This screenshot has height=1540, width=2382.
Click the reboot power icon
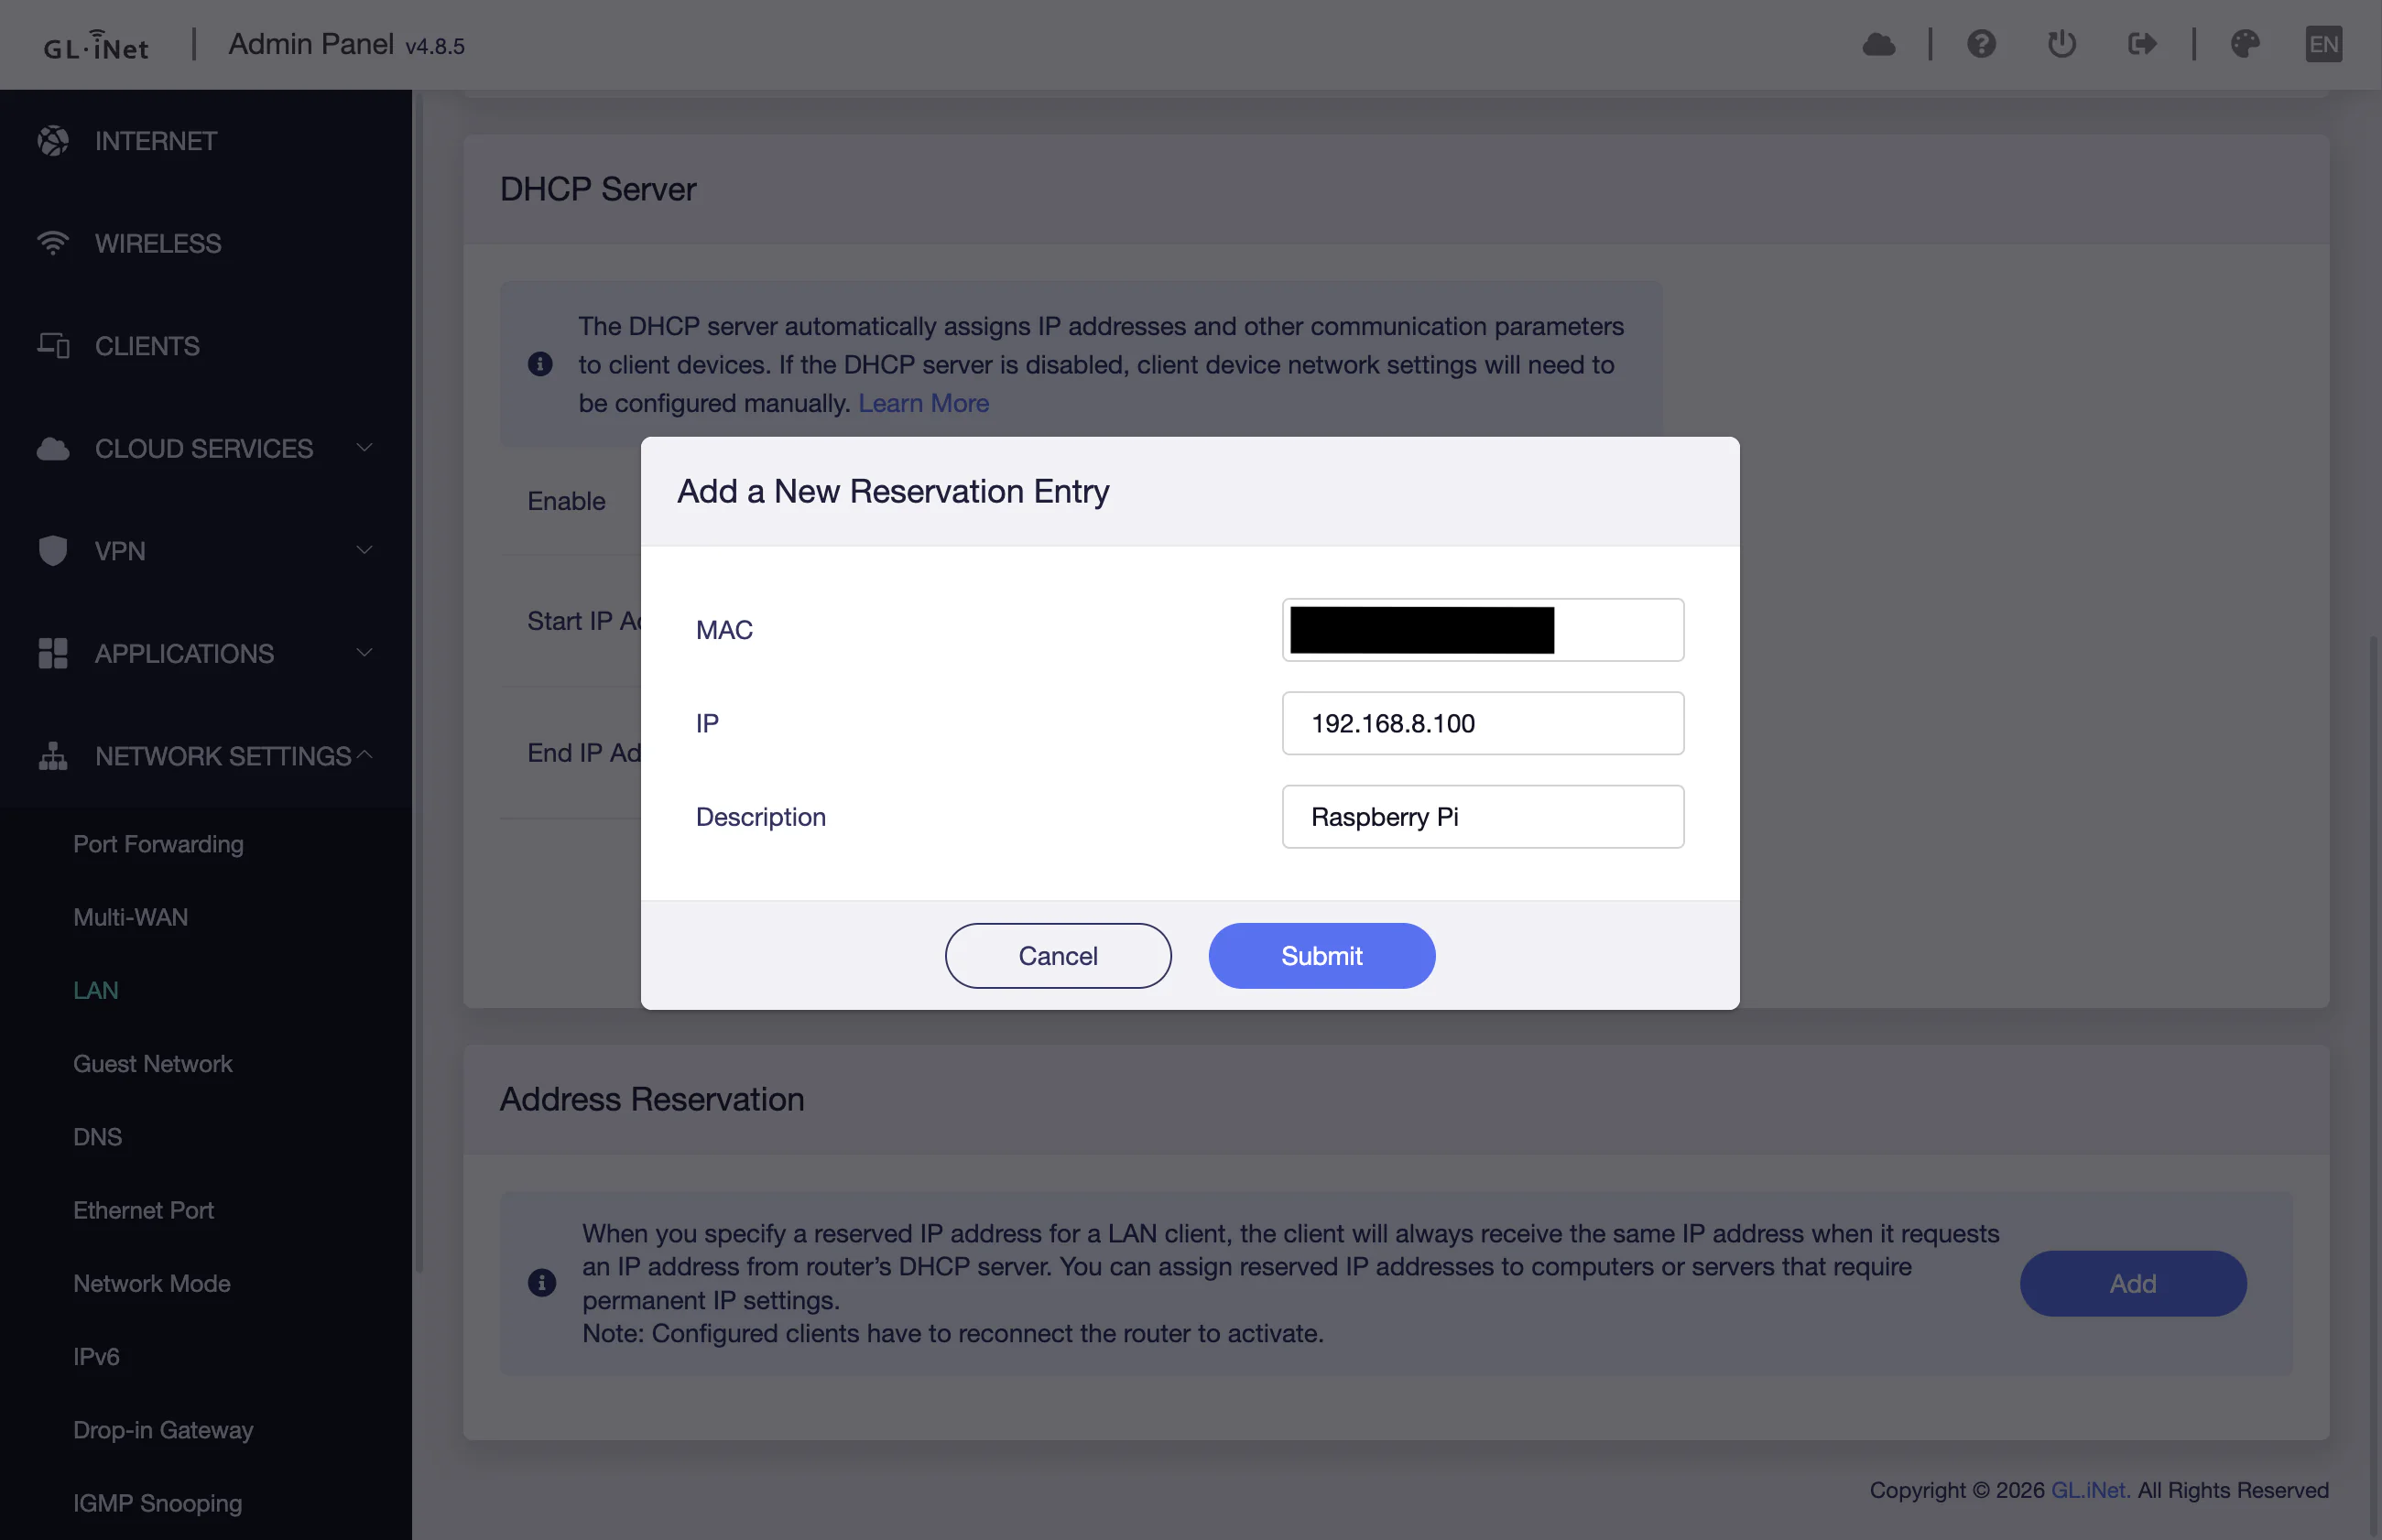click(x=2062, y=44)
